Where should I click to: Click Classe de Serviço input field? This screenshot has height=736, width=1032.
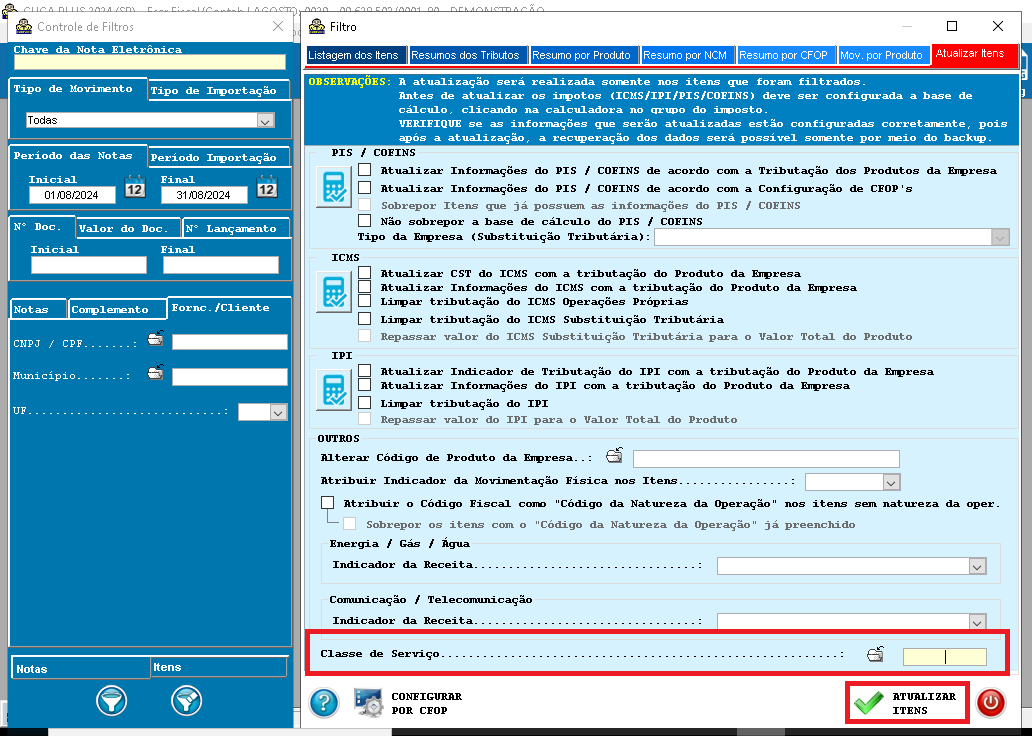click(x=944, y=656)
